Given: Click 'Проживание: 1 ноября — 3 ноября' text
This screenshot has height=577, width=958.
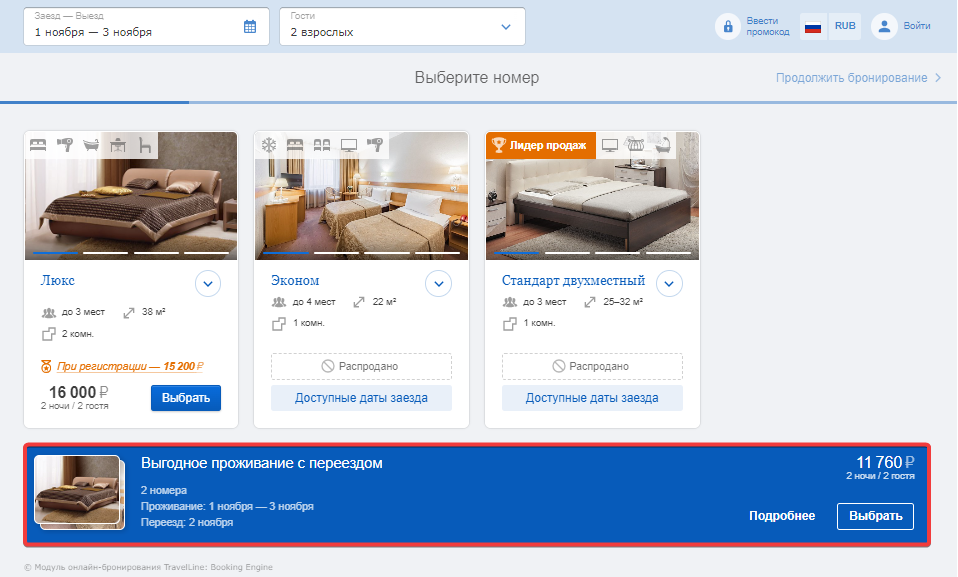Looking at the screenshot, I should (227, 506).
